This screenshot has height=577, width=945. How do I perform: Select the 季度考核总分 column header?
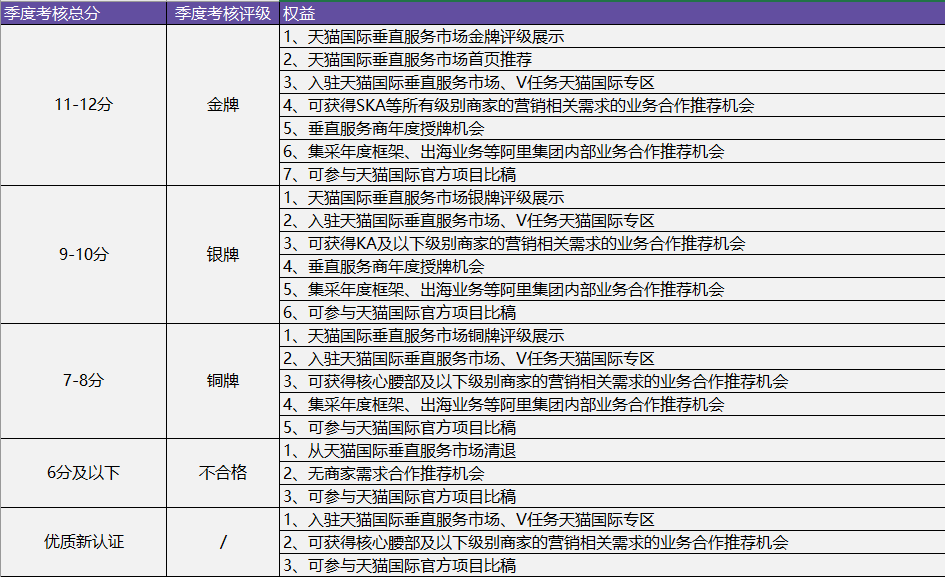point(83,13)
